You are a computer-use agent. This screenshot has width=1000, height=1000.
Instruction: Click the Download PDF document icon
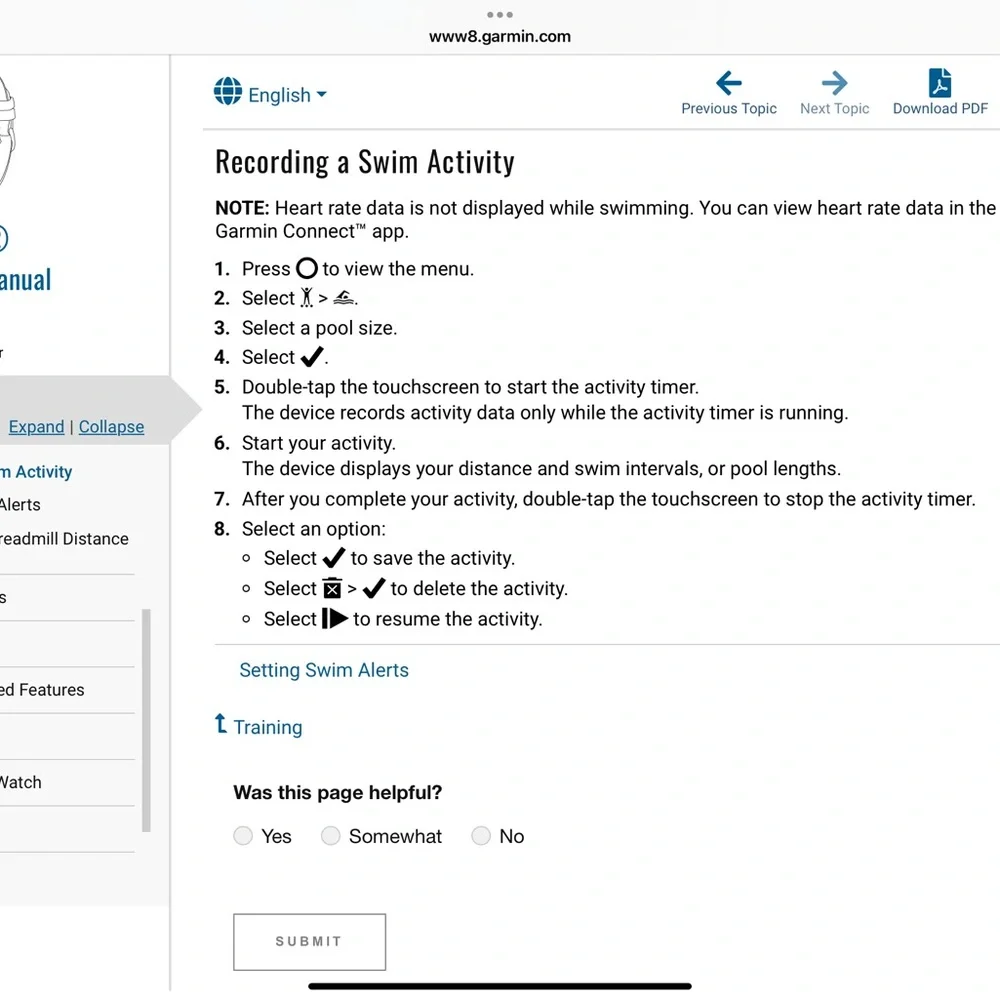click(940, 83)
